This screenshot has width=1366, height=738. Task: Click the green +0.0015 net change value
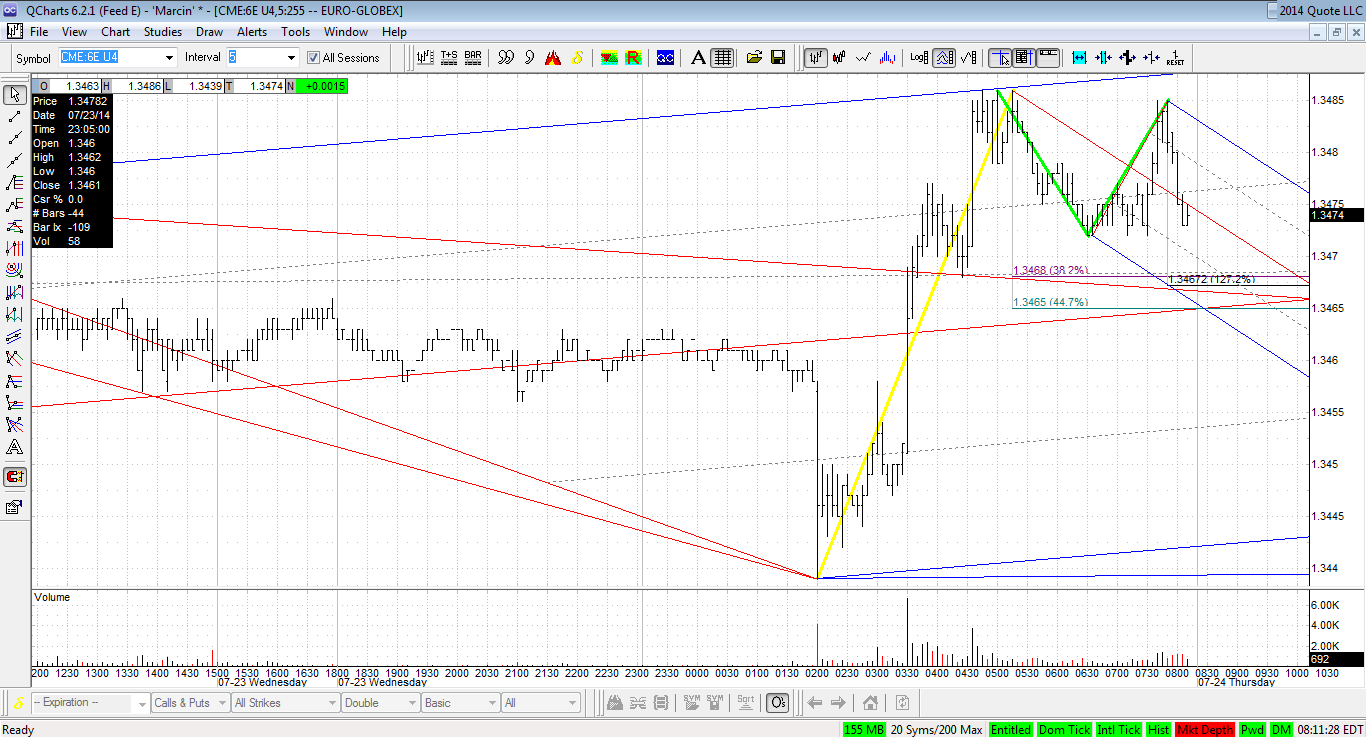click(322, 86)
